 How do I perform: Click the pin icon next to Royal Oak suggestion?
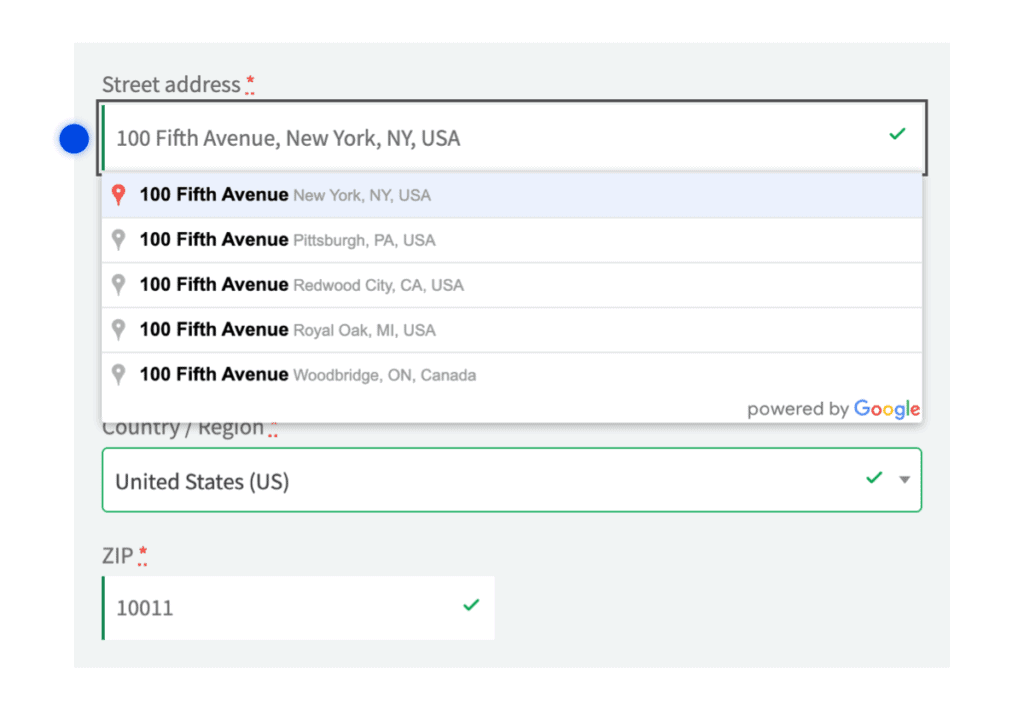coord(118,329)
